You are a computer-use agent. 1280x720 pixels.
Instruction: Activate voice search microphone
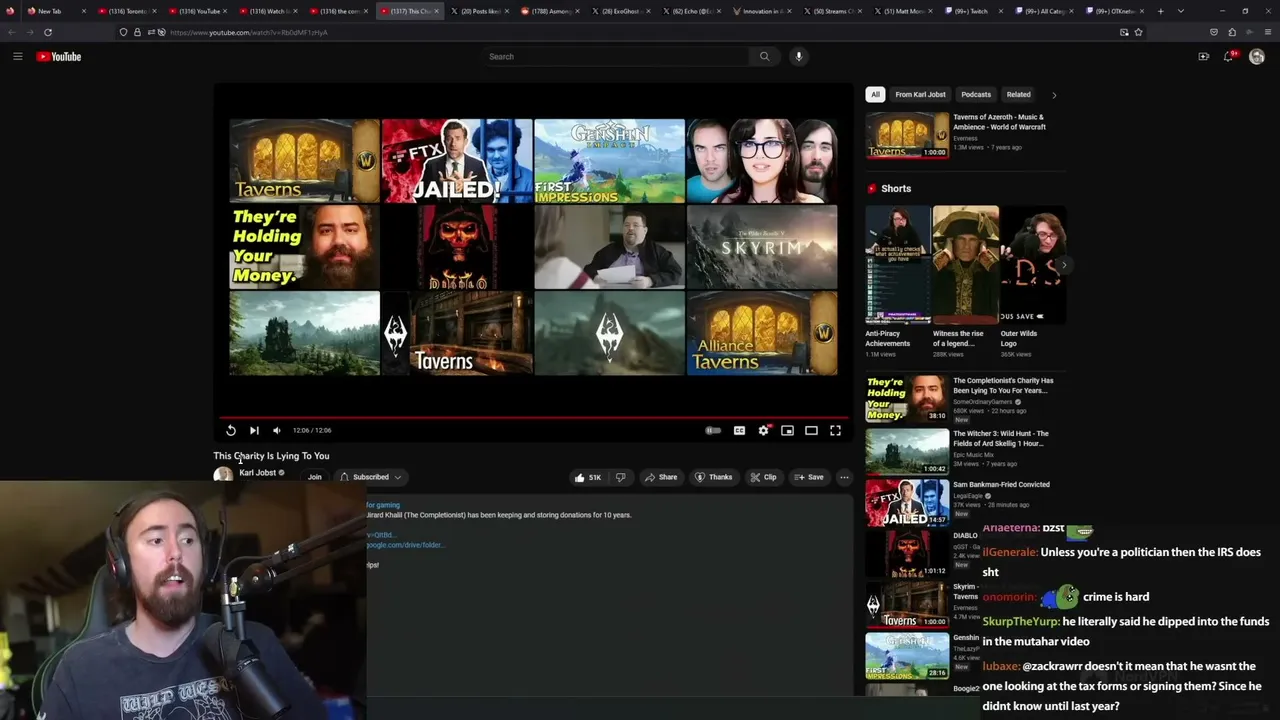click(799, 57)
